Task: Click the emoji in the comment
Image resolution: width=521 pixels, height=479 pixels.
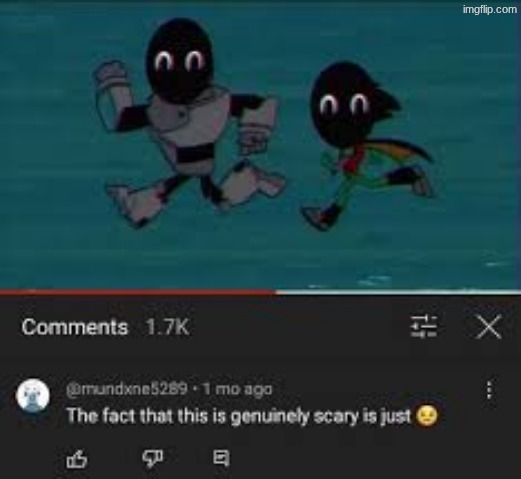Action: click(x=427, y=416)
